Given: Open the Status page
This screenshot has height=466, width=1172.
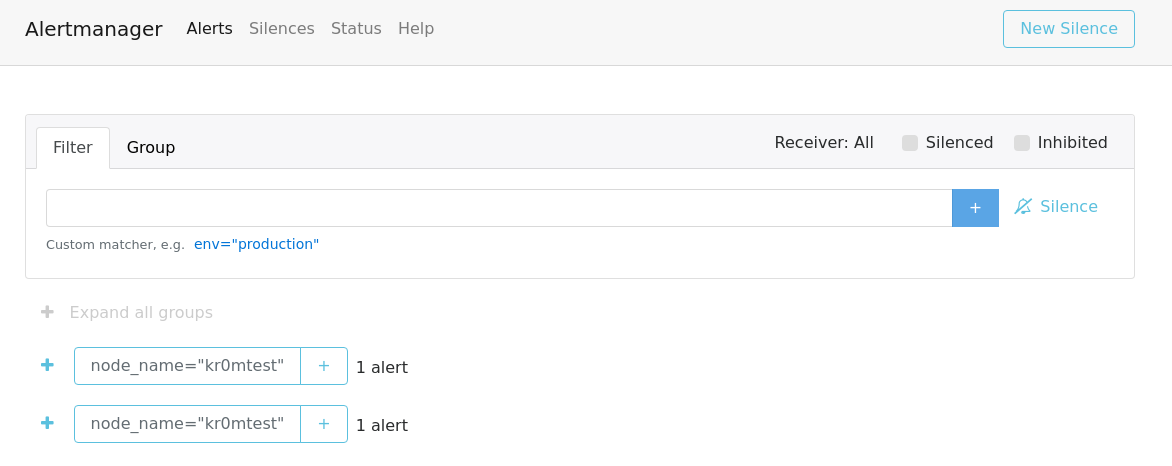Looking at the screenshot, I should 356,29.
